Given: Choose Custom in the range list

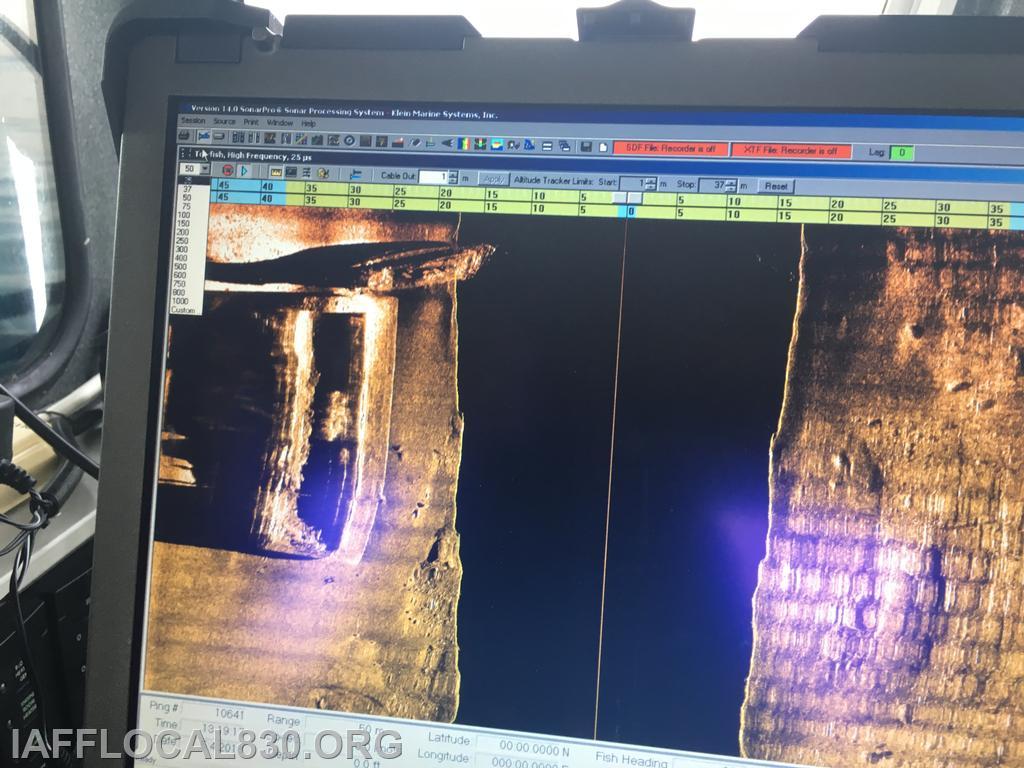Looking at the screenshot, I should tap(183, 310).
